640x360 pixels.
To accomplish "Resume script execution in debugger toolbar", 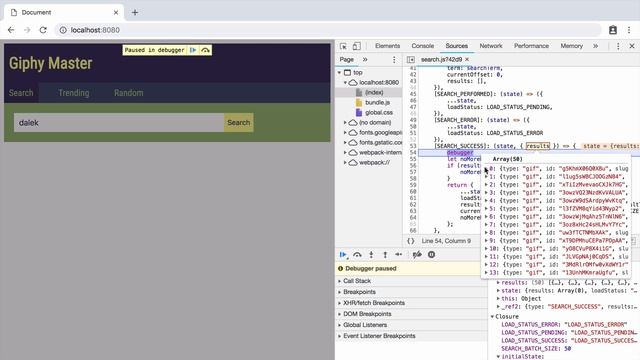I will click(343, 255).
